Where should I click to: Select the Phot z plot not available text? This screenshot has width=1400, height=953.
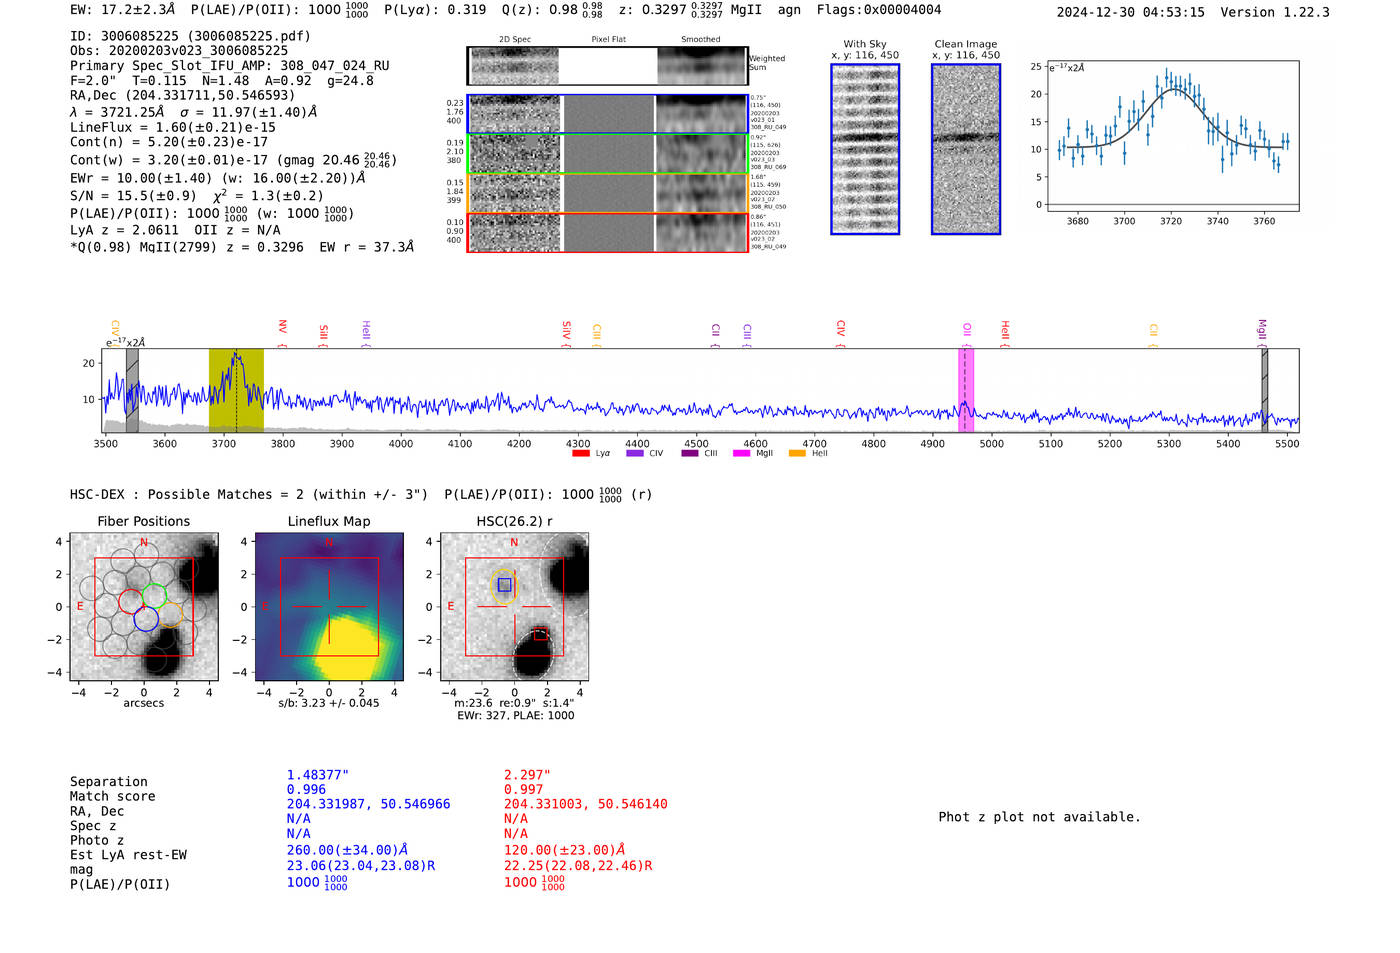point(1039,817)
